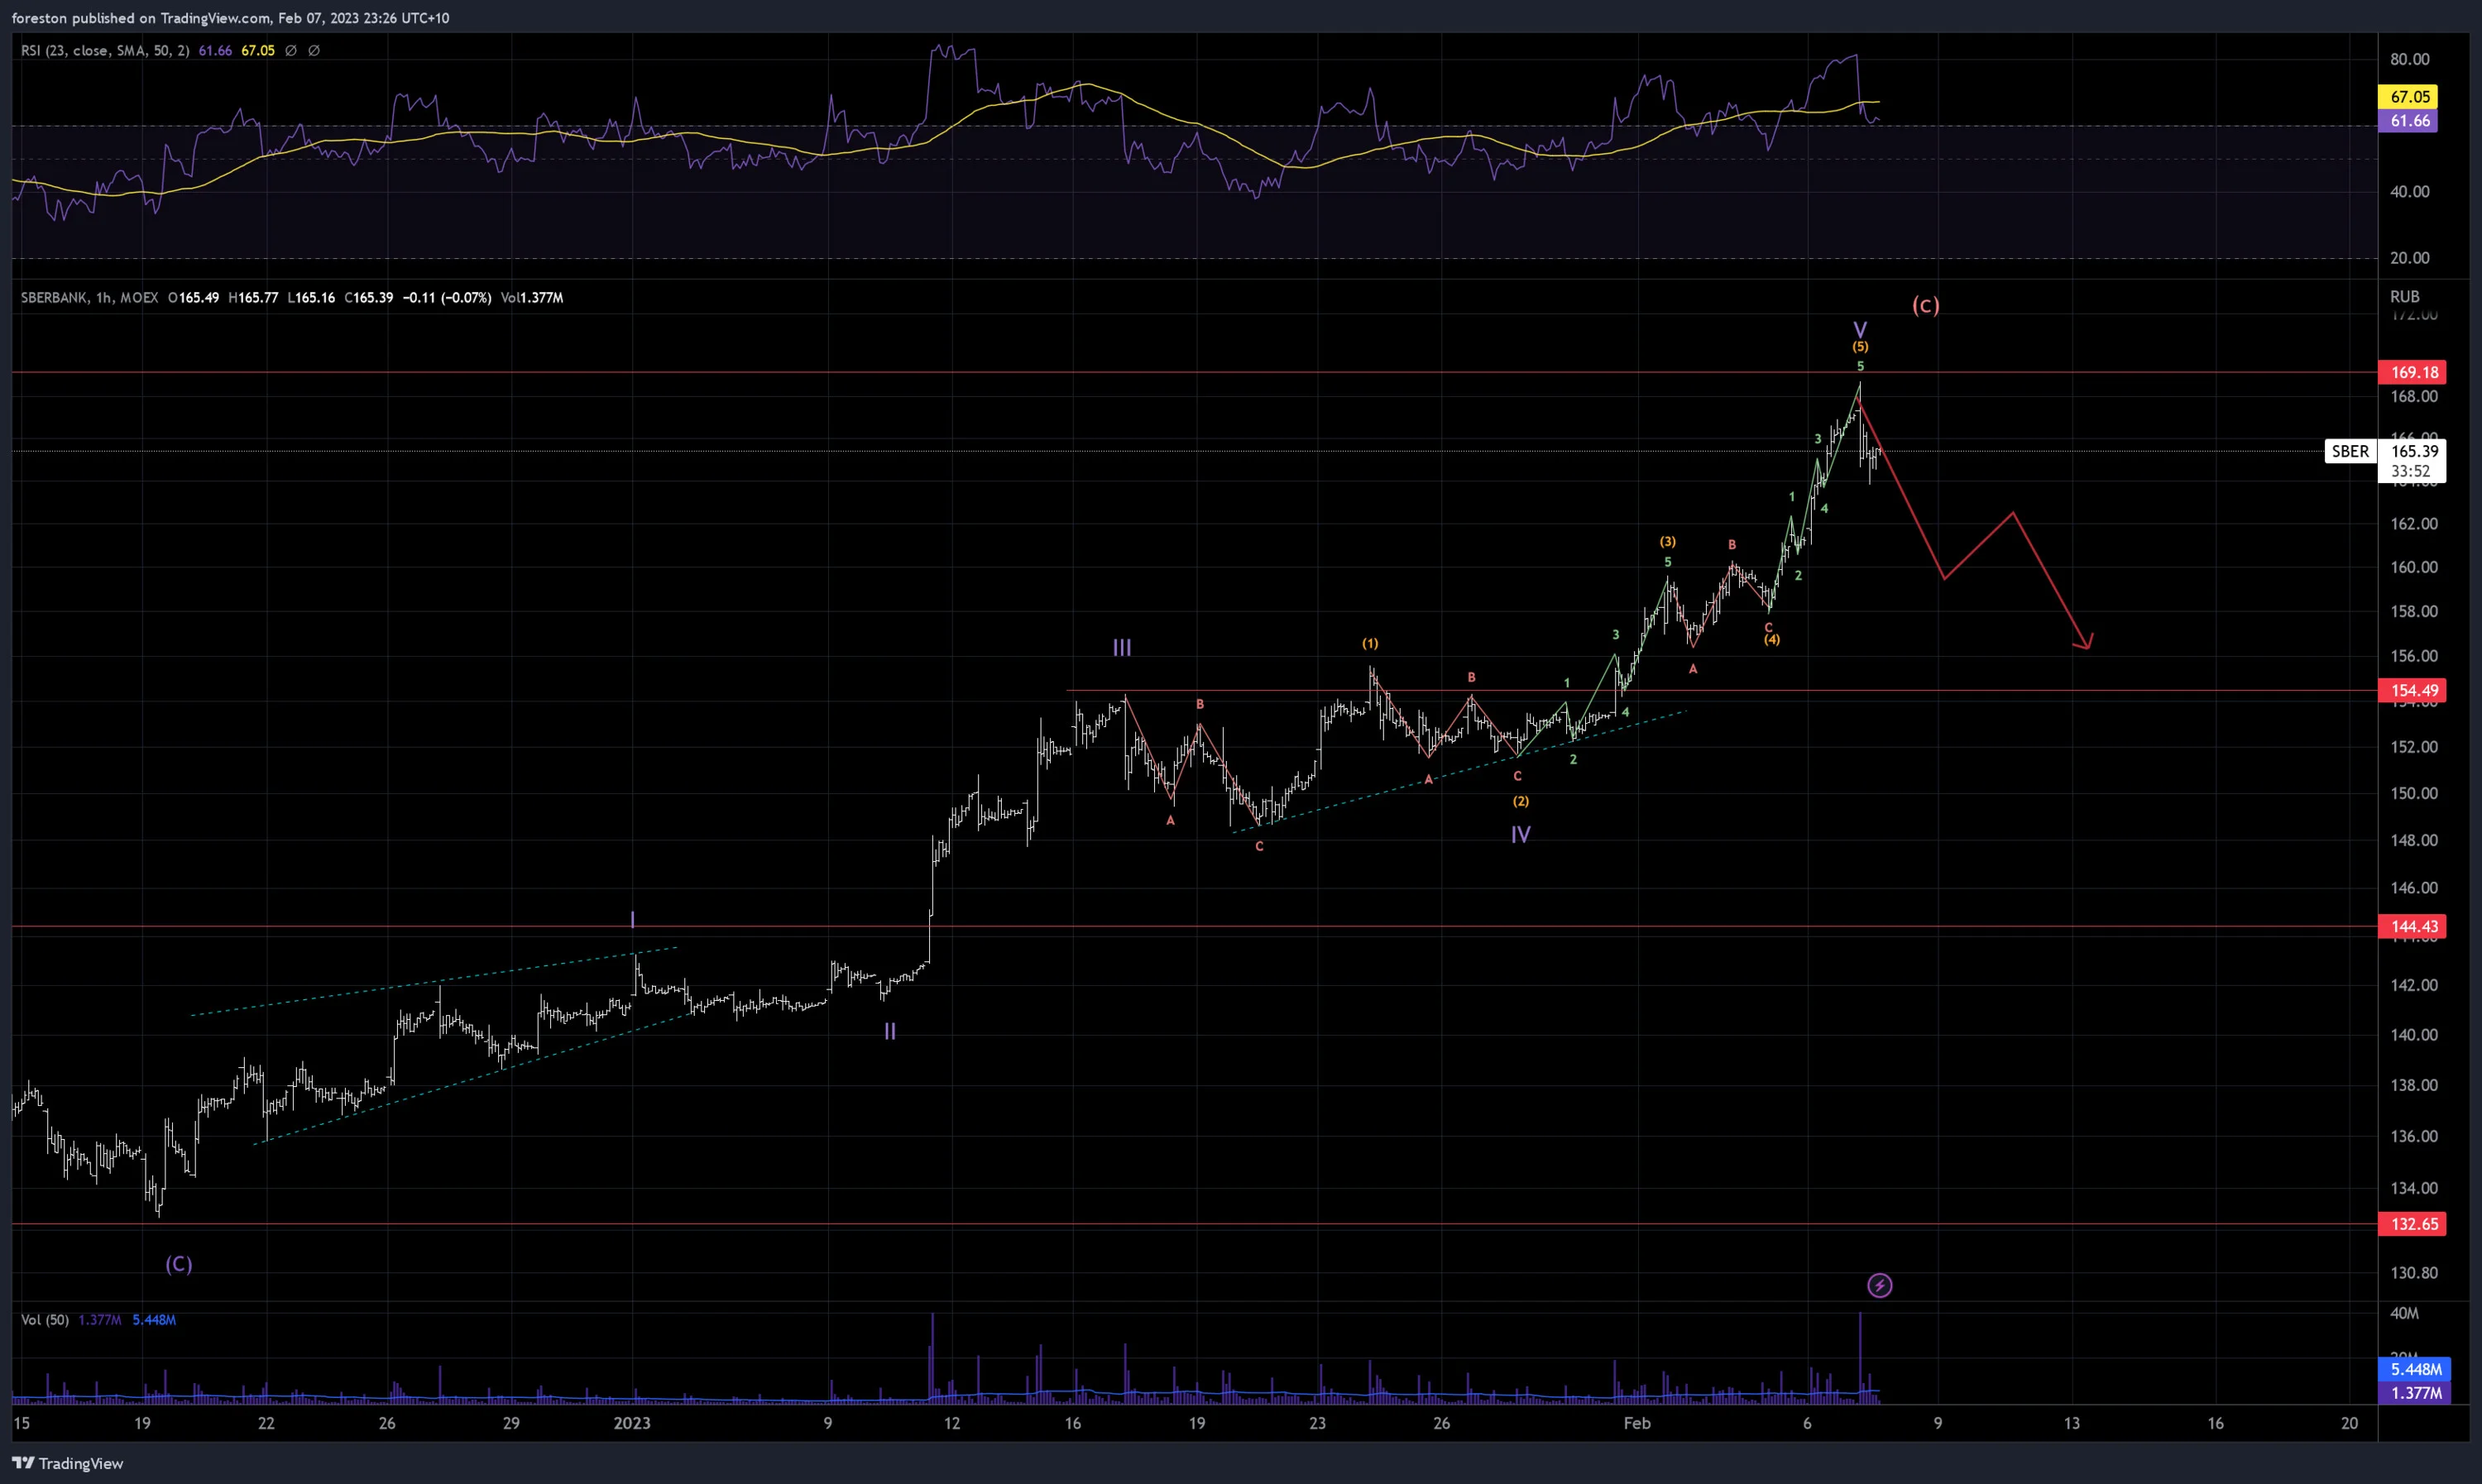Click the TradingView logo at bottom left
The image size is (2482, 1484).
tap(68, 1463)
